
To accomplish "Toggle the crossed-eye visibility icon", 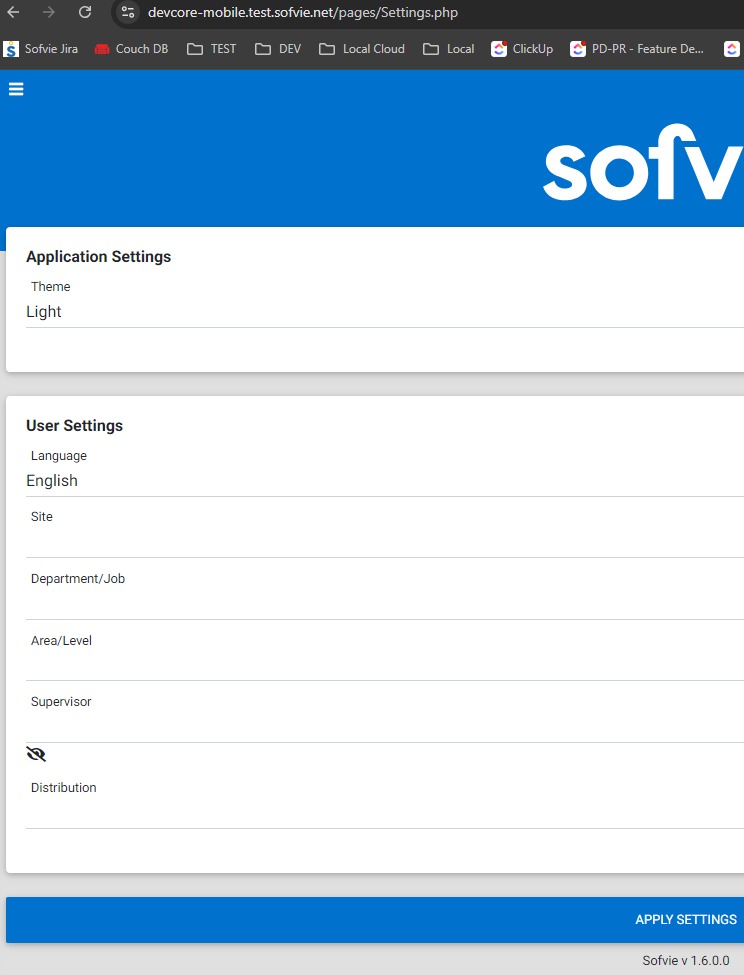I will [36, 754].
